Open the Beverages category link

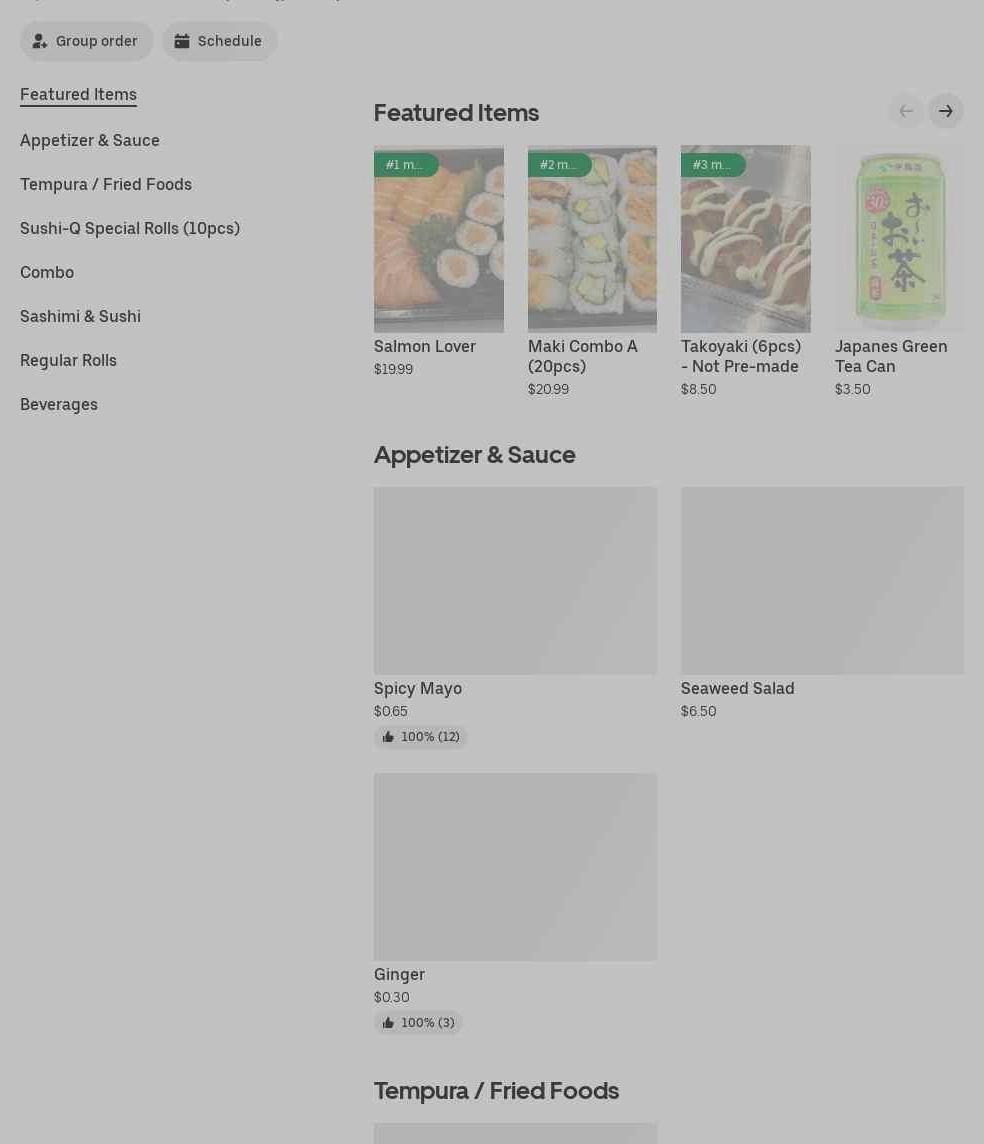(x=58, y=404)
